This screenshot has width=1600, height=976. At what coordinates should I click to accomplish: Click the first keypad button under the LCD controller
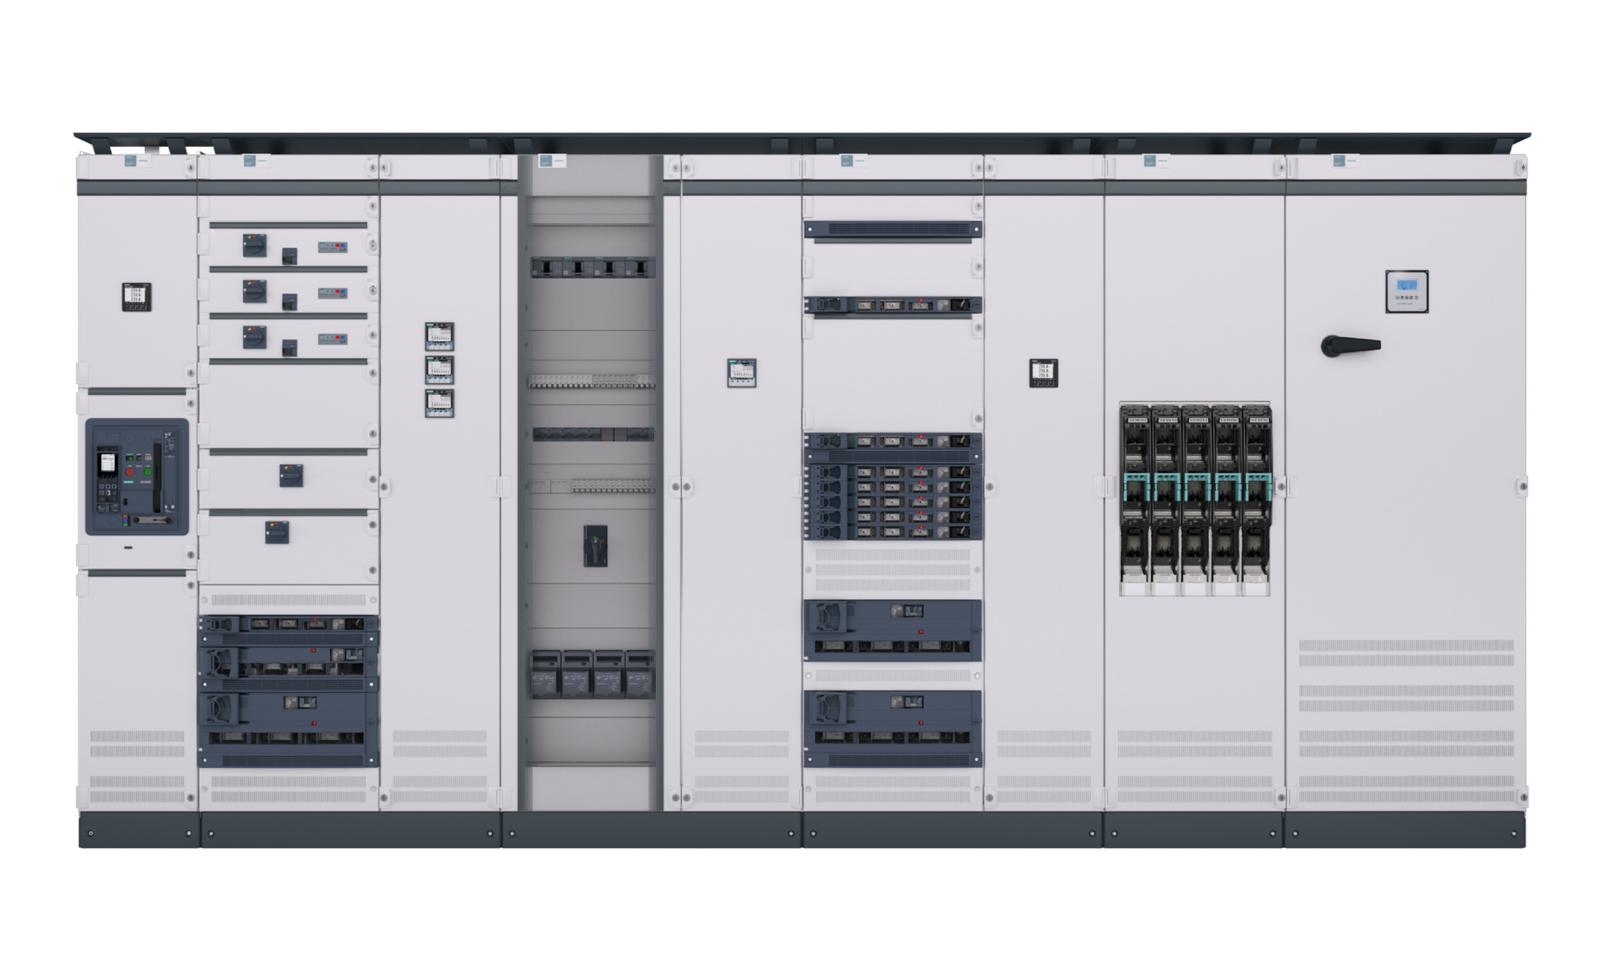1397,297
